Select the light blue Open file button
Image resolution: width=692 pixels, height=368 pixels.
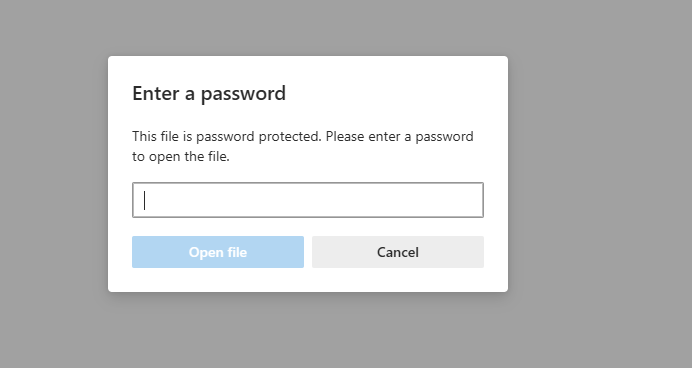(x=218, y=252)
